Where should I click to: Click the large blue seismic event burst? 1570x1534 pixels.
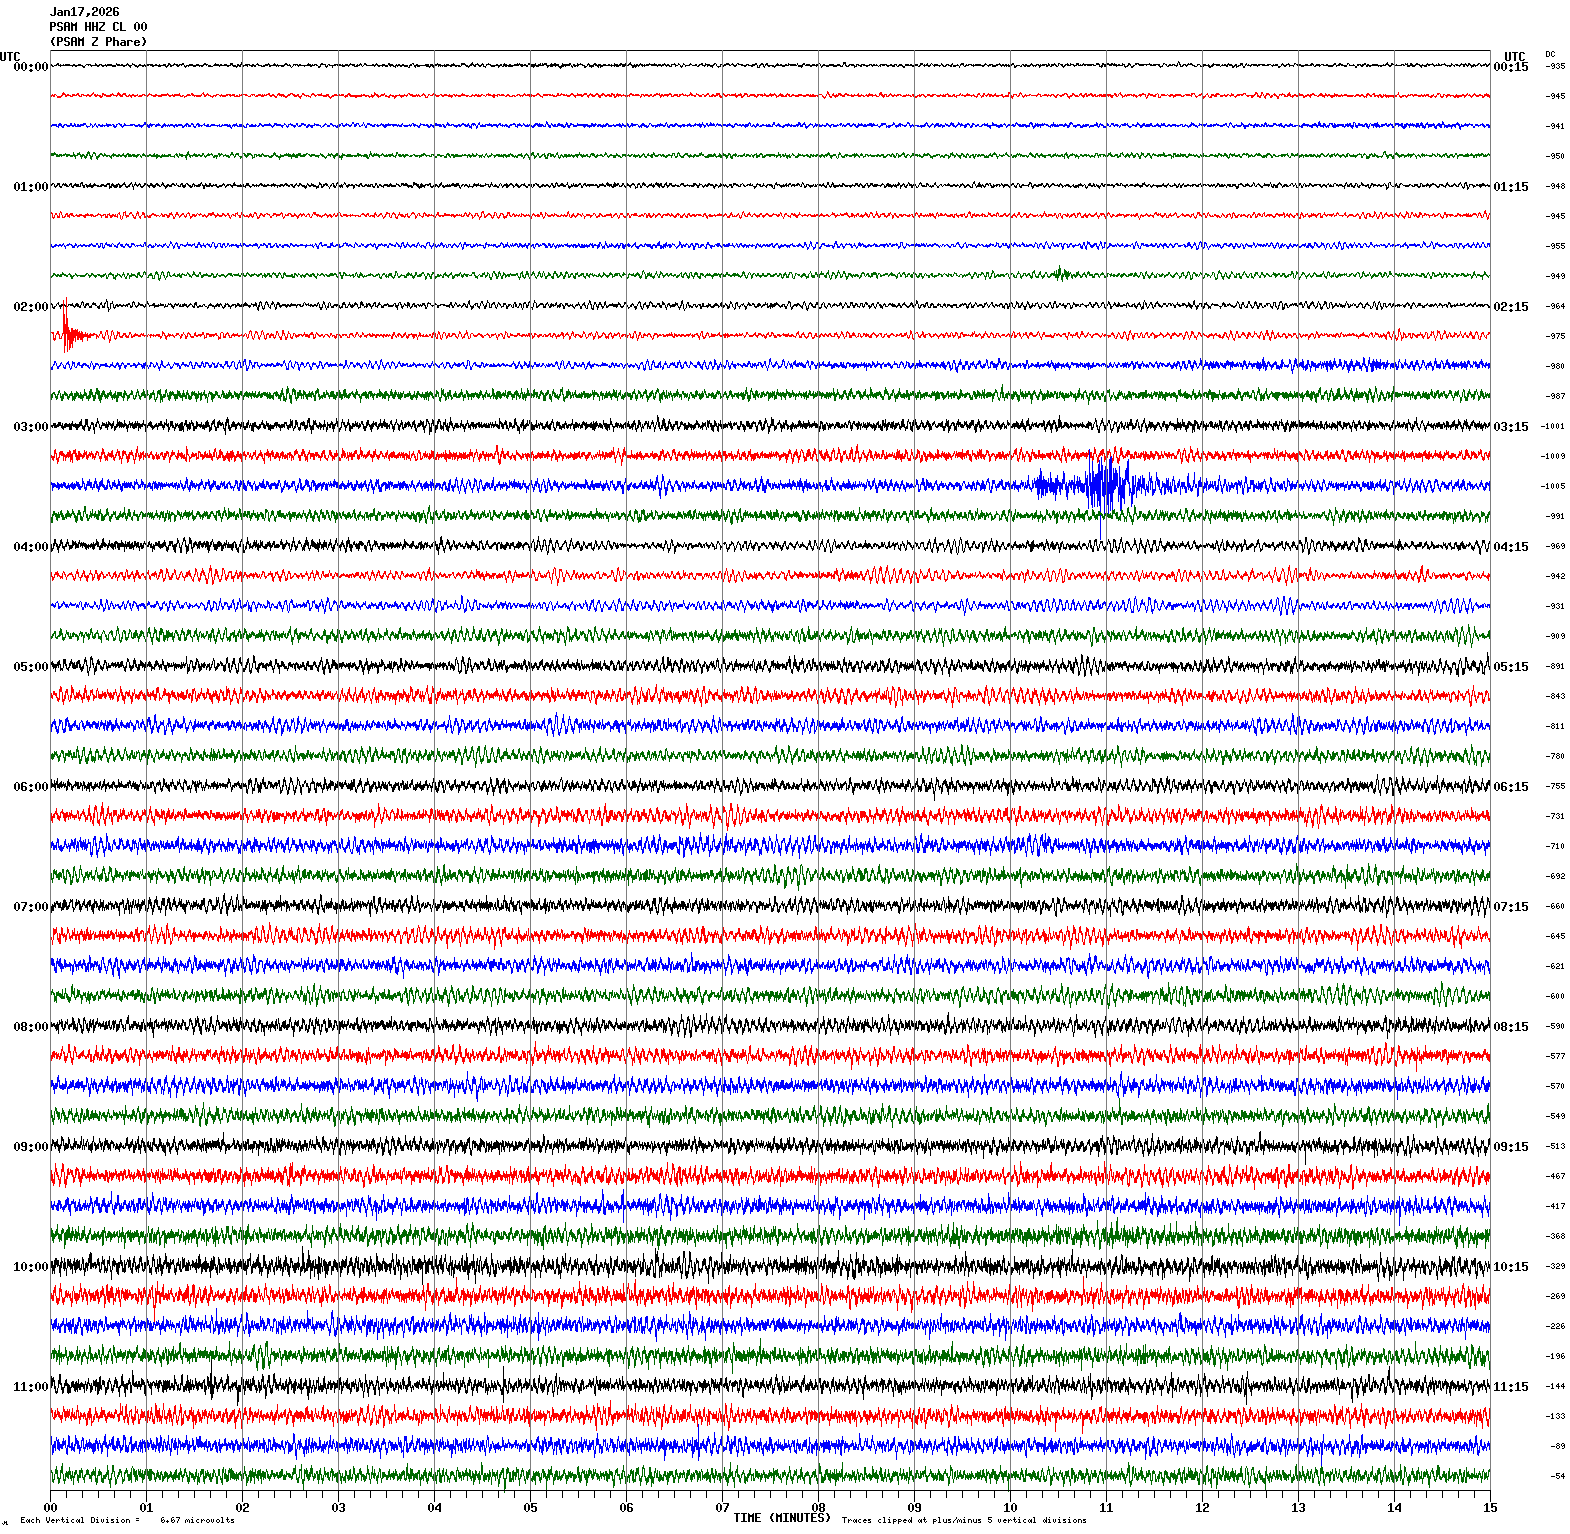1100,485
